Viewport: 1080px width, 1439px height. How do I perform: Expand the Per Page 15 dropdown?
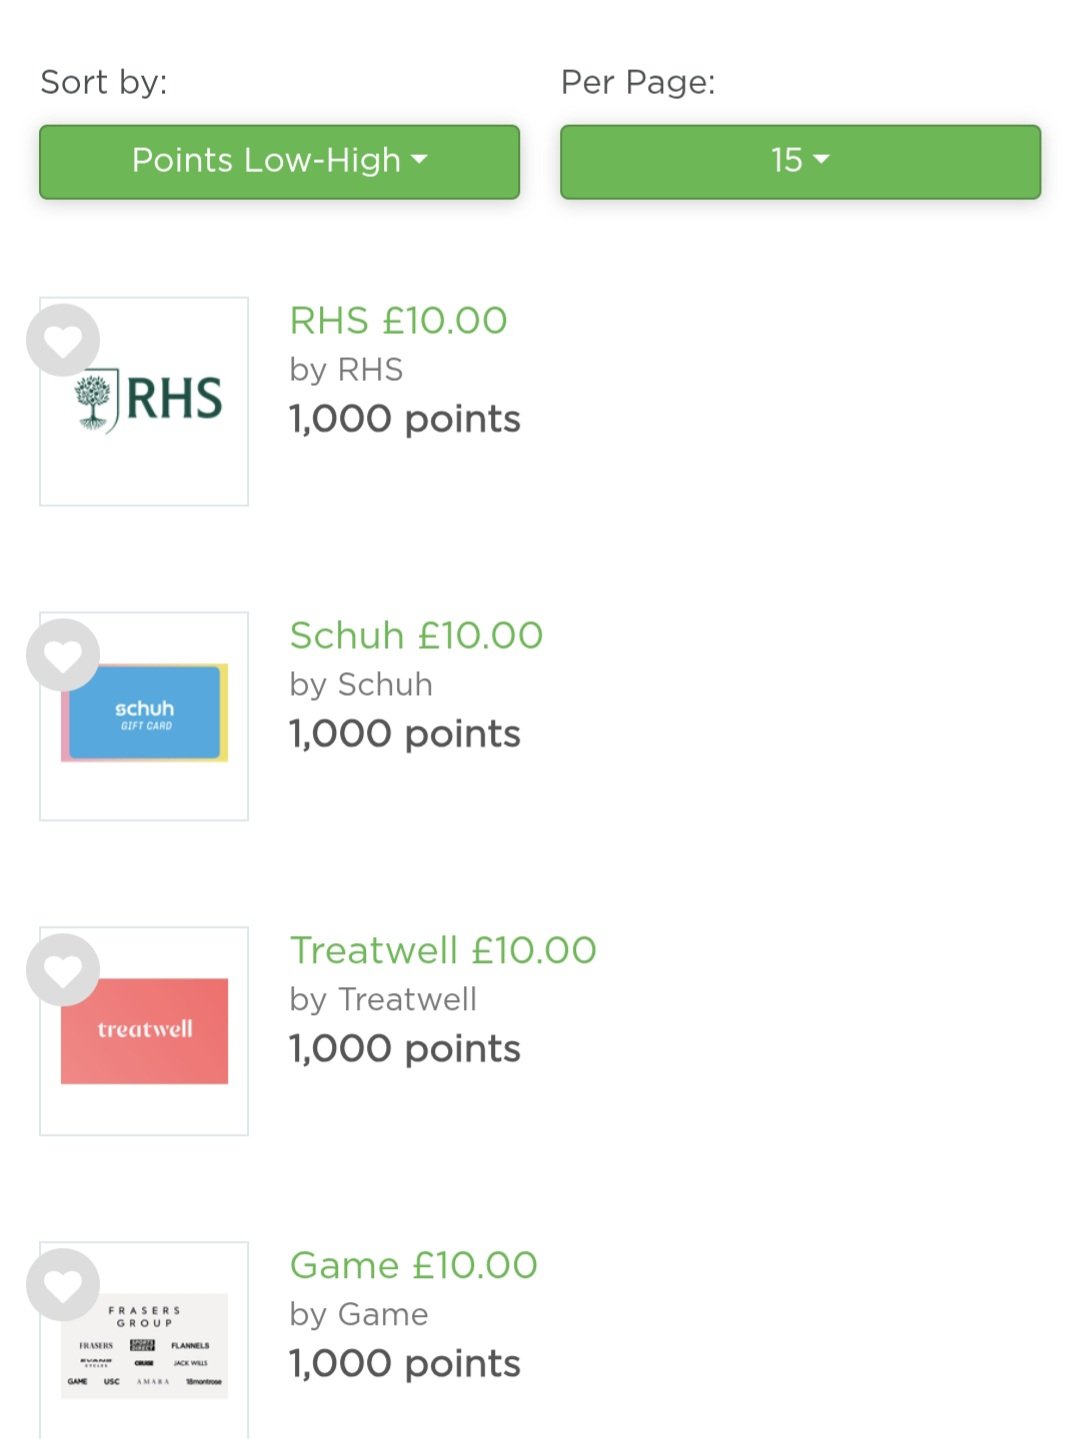coord(800,161)
